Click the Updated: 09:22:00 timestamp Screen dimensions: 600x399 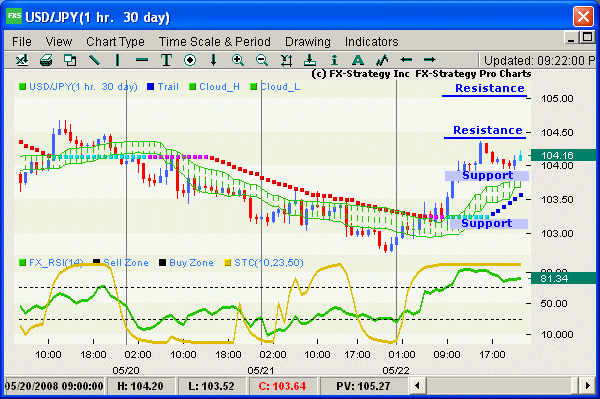click(x=539, y=60)
